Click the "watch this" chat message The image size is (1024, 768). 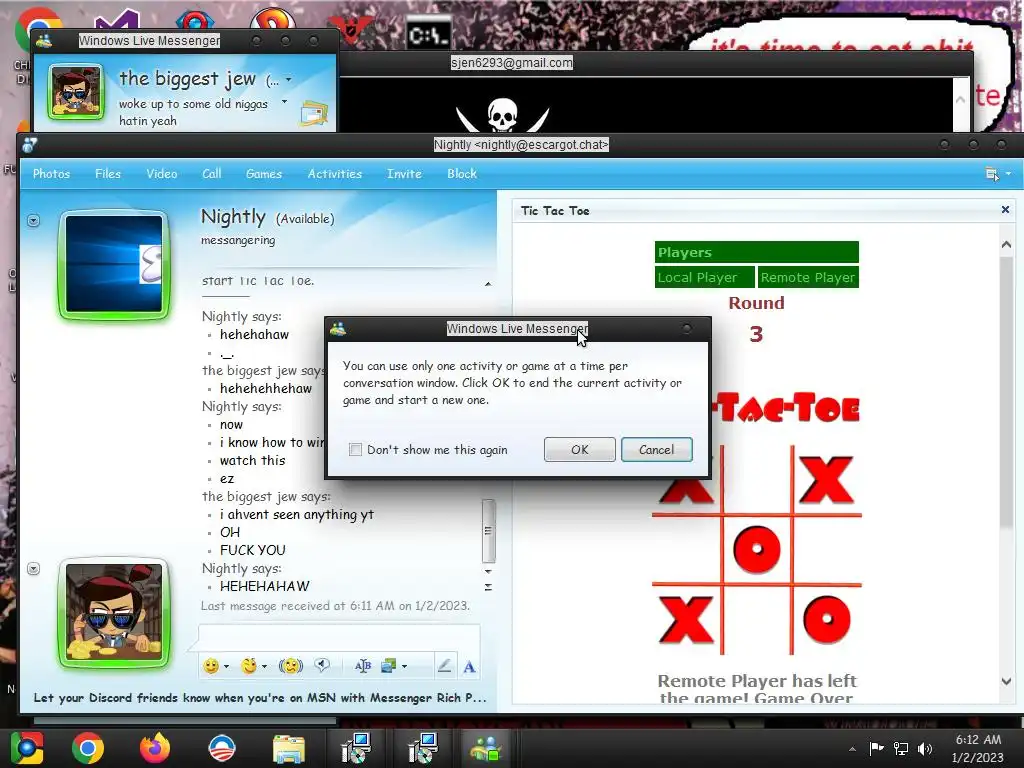(253, 460)
